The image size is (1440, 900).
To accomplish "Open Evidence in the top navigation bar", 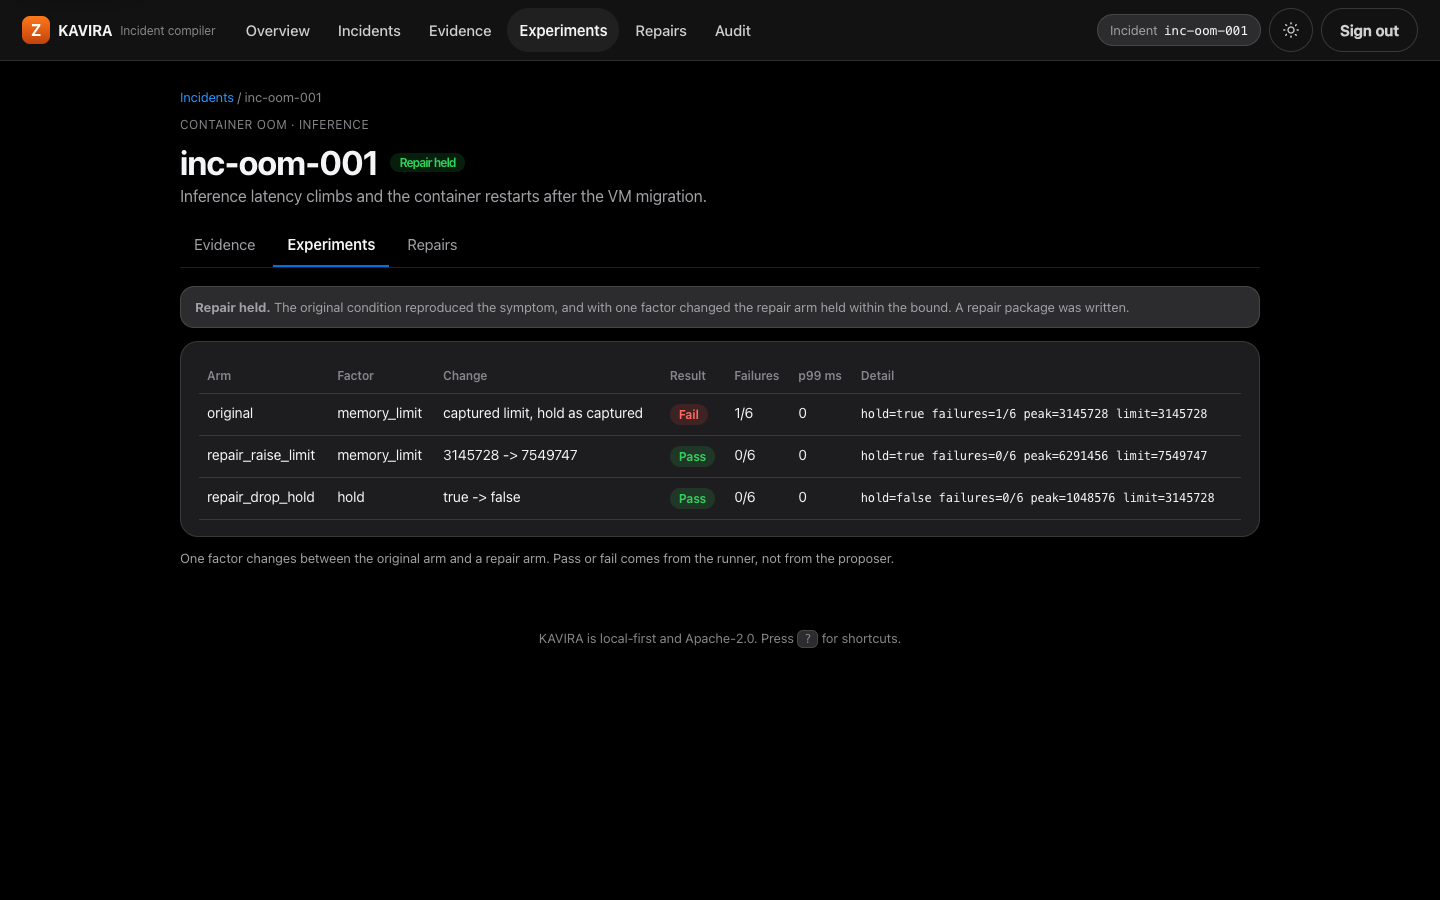I will click(x=460, y=30).
